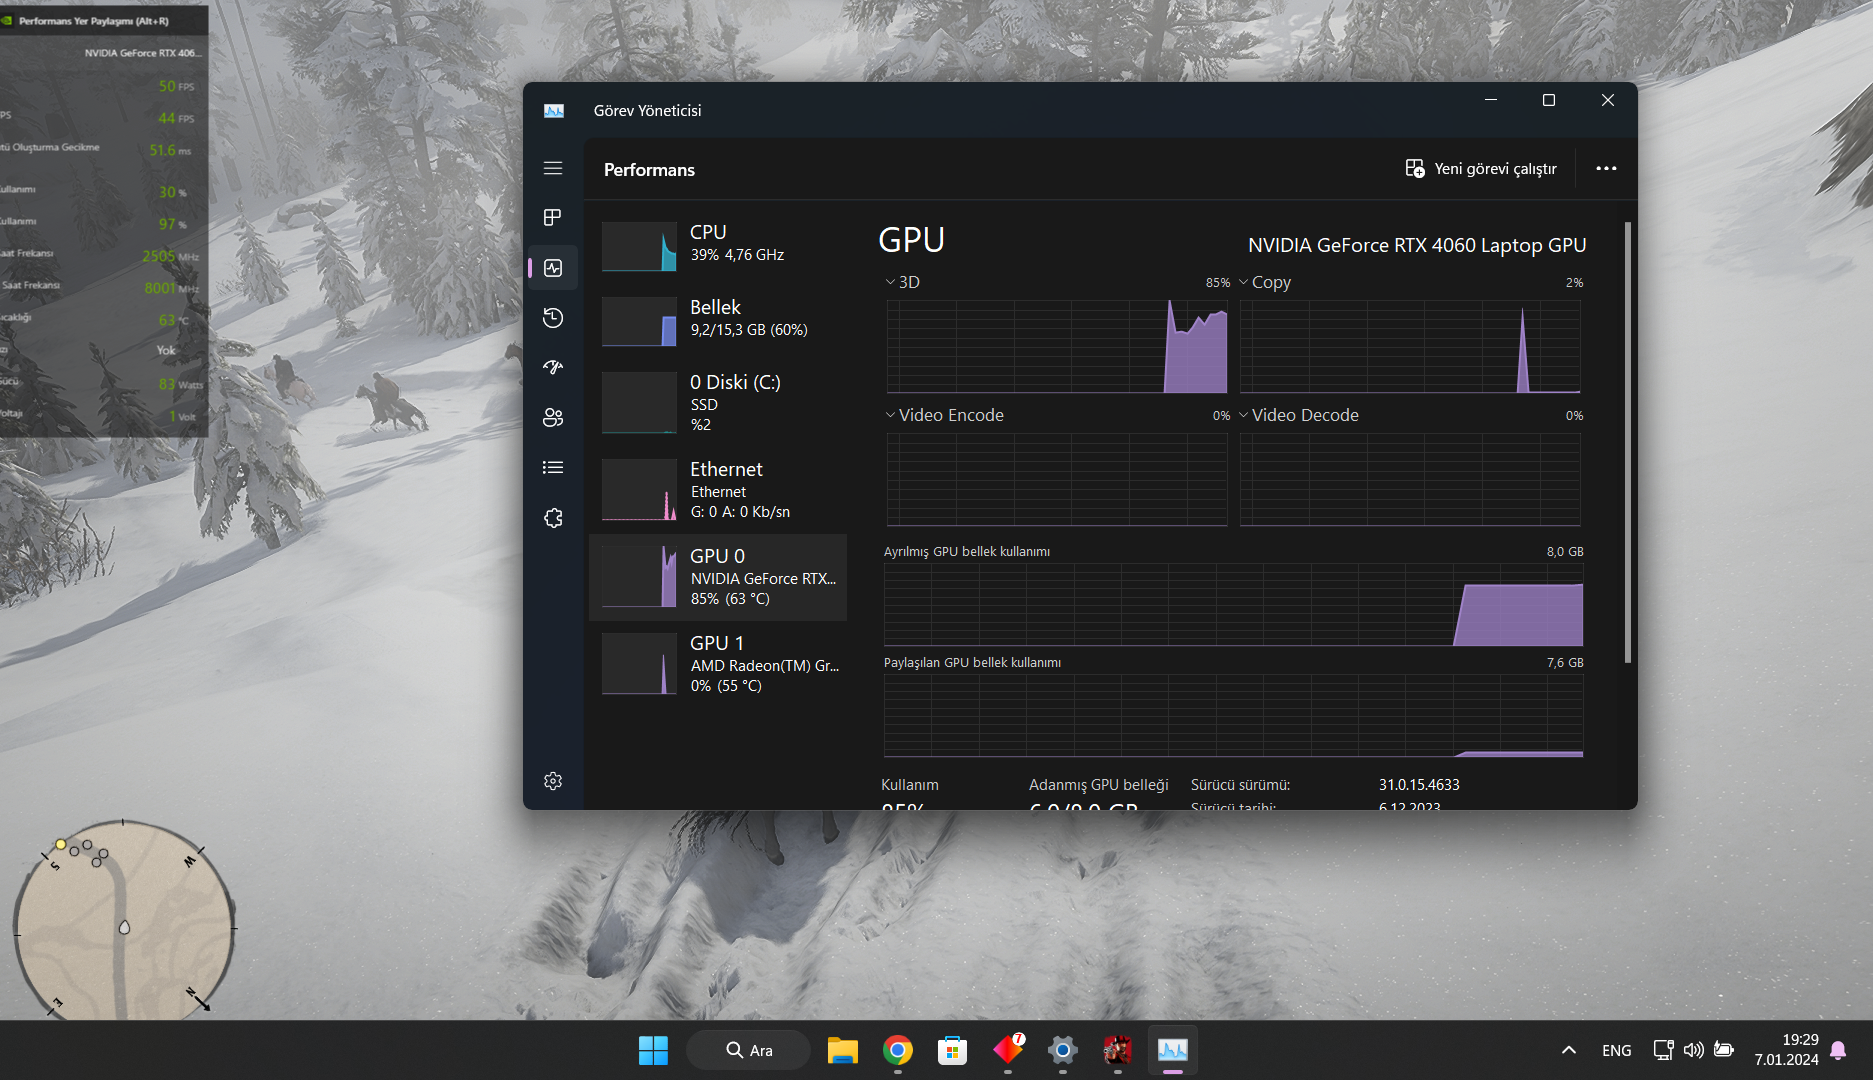Viewport: 1873px width, 1080px height.
Task: Click the GPU panel vertical scrollbar
Action: click(1628, 442)
